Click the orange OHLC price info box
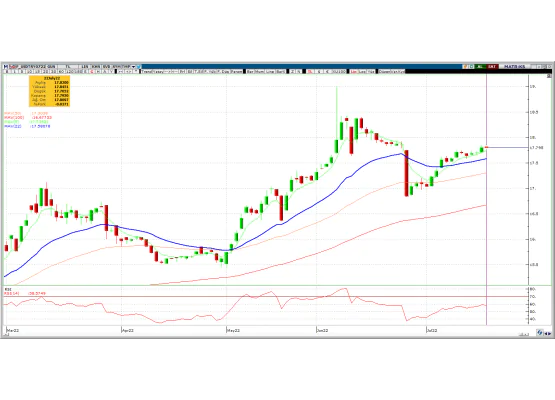555x400 pixels. click(x=49, y=91)
